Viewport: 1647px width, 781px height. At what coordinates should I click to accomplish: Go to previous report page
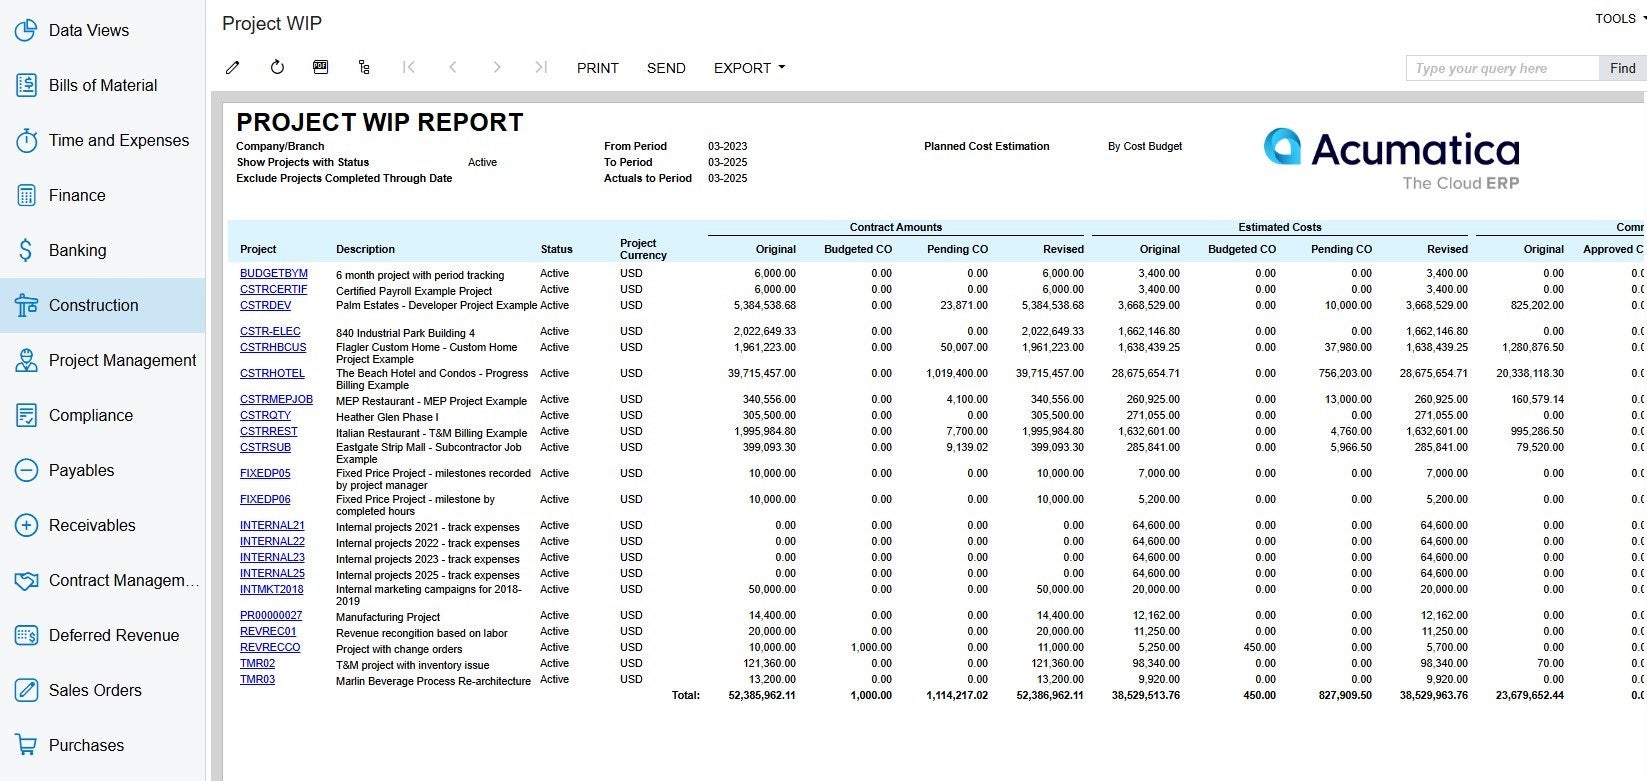click(453, 68)
